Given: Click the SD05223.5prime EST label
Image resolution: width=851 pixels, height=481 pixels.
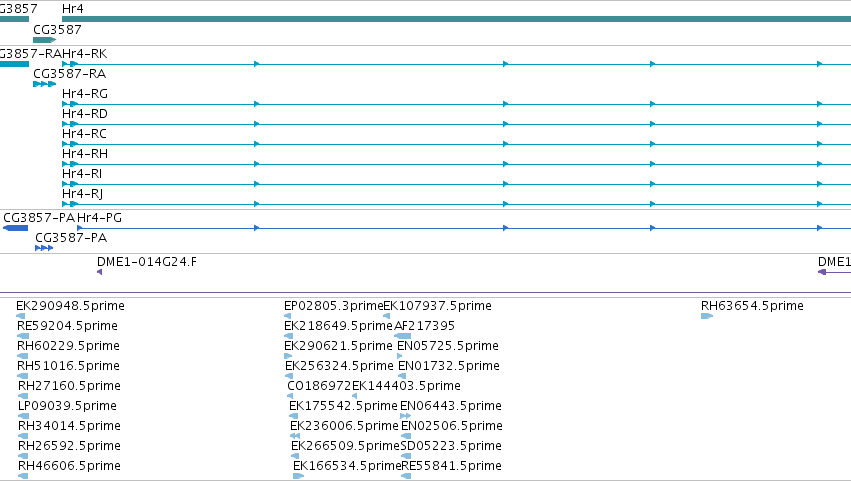Looking at the screenshot, I should pos(451,446).
